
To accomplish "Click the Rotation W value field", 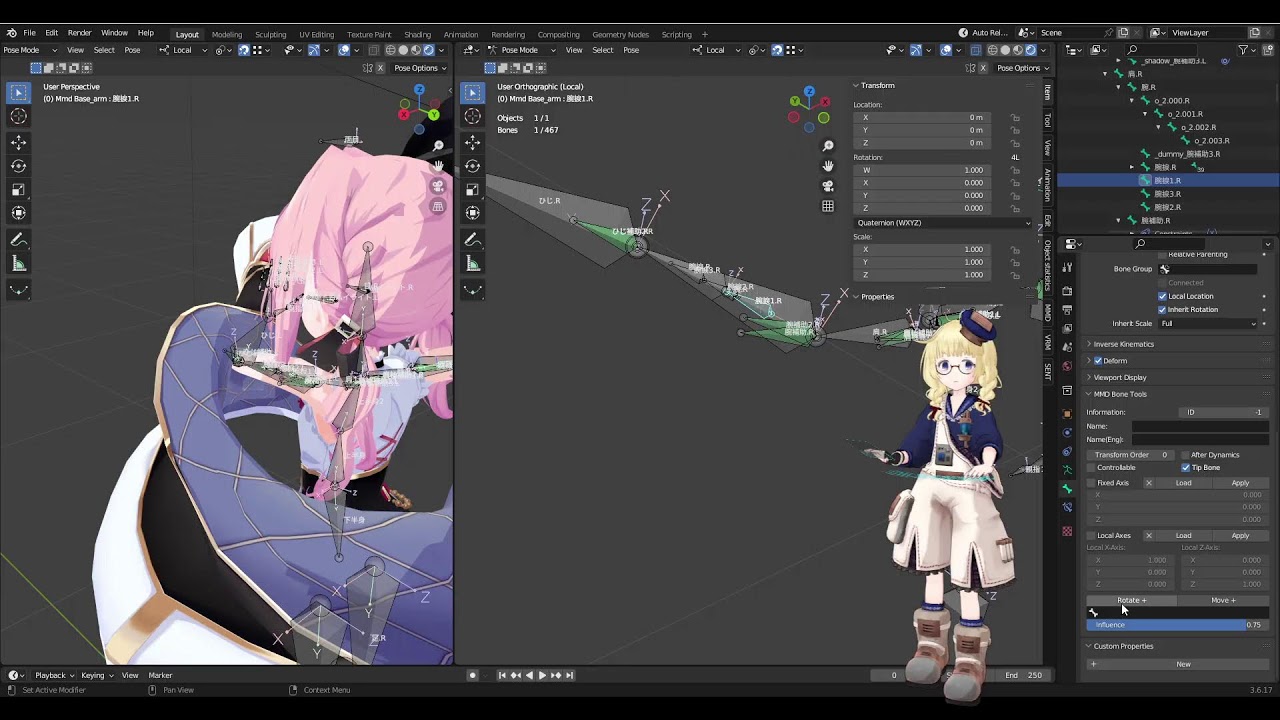I will point(924,170).
